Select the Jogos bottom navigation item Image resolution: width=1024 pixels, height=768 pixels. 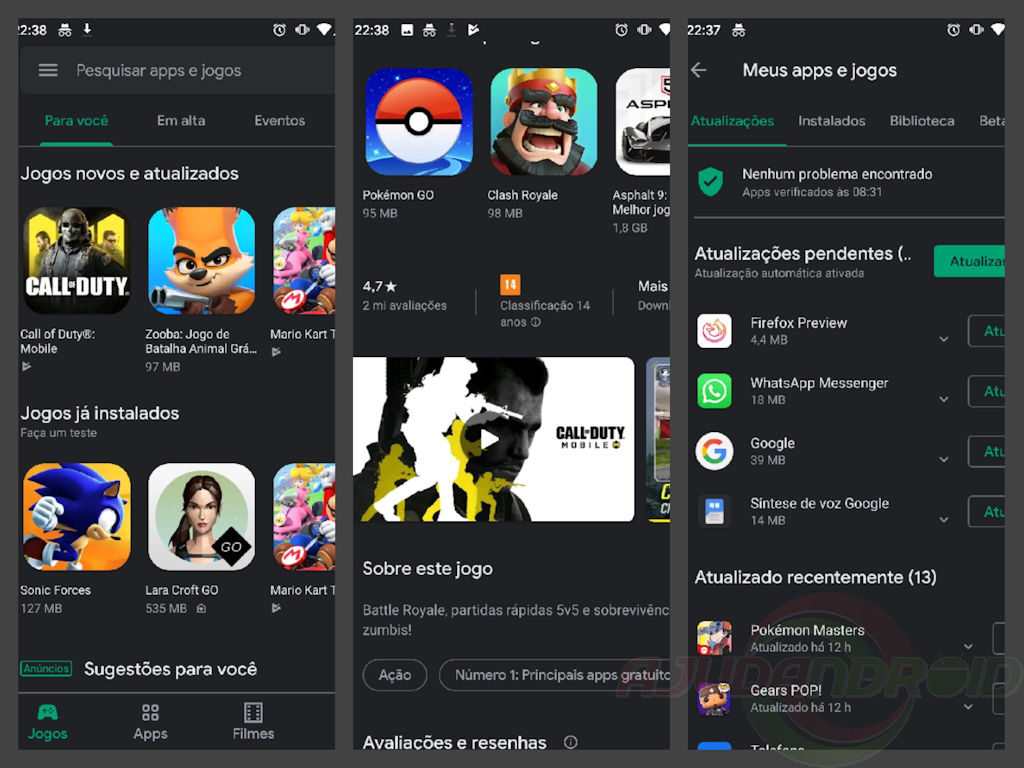pos(48,722)
